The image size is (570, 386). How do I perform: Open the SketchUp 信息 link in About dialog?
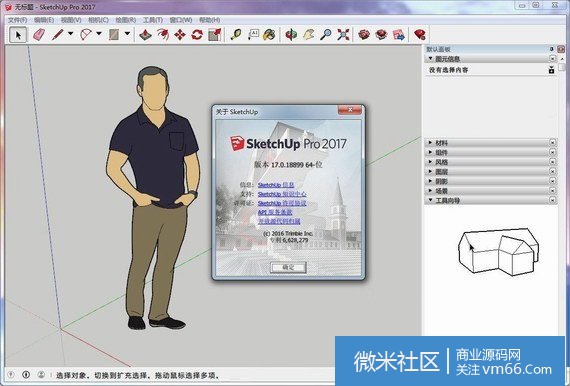point(276,185)
